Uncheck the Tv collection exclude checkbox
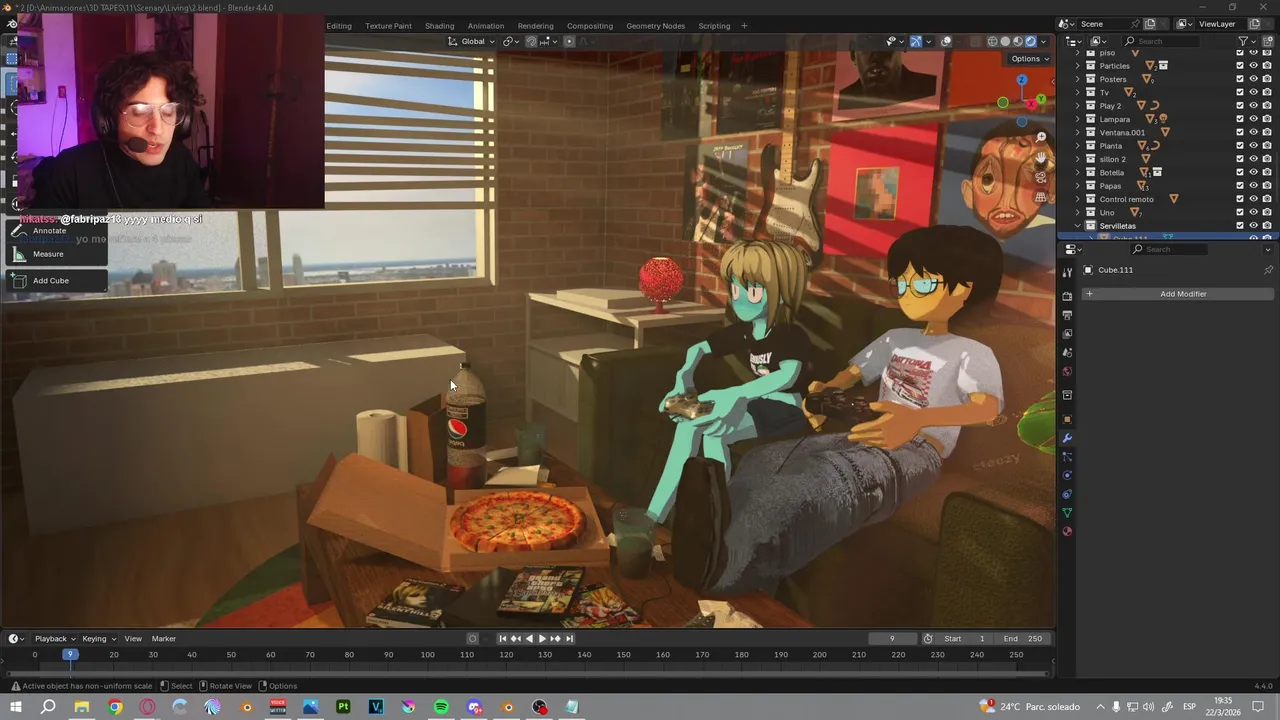The image size is (1280, 720). click(1240, 92)
